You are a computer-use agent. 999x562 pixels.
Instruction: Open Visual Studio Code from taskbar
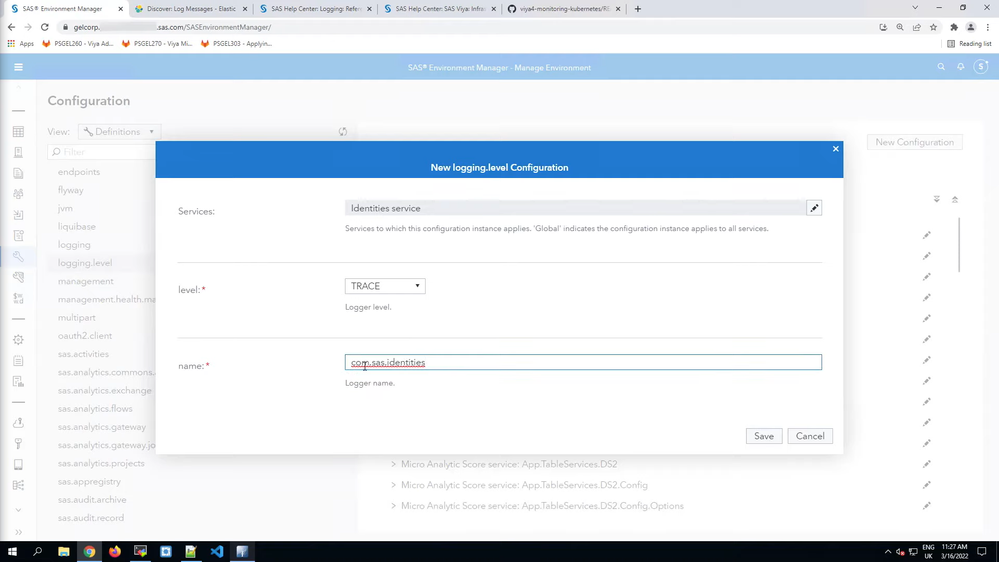(x=217, y=552)
